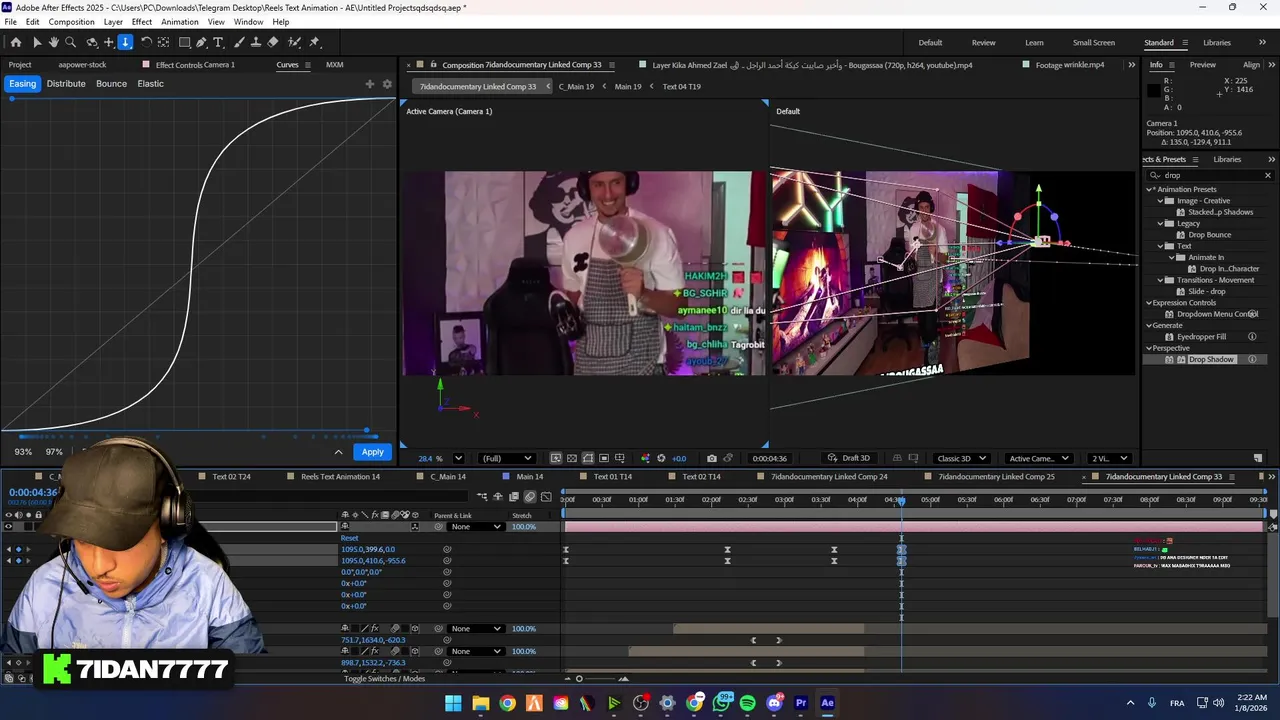The height and width of the screenshot is (720, 1280).
Task: Open the Curves panel settings gear
Action: click(387, 84)
